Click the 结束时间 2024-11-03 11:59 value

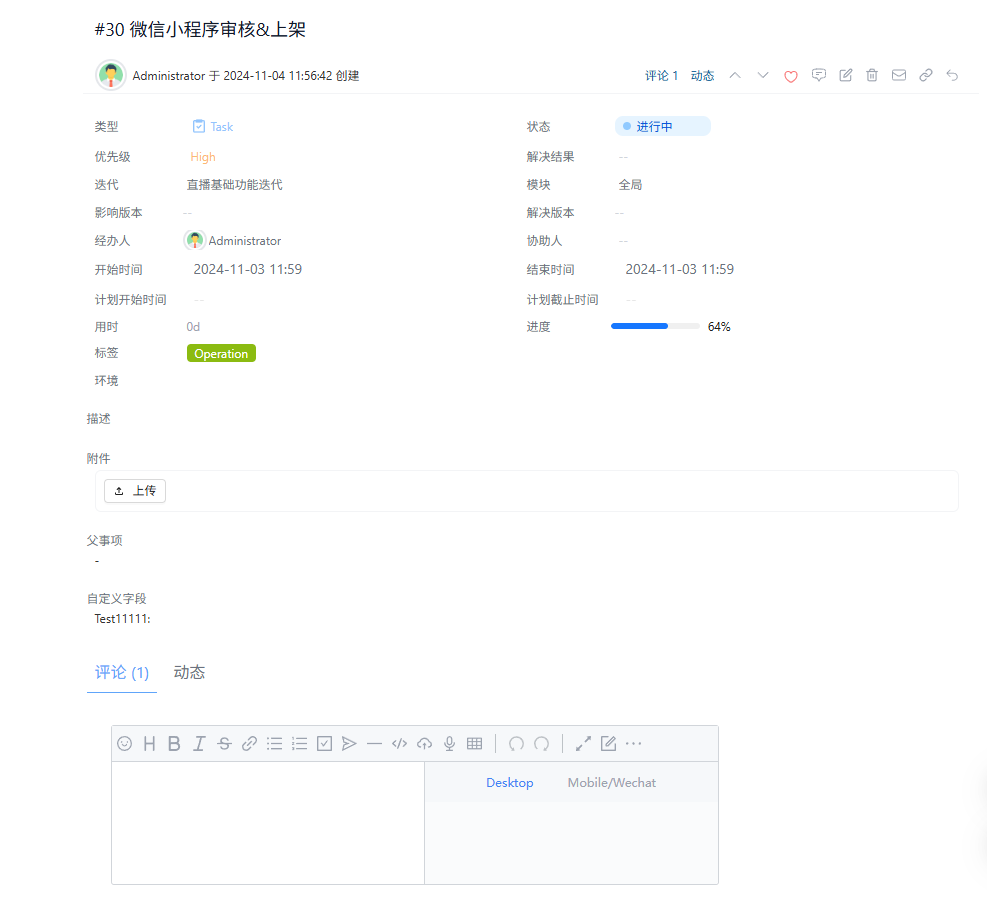[679, 269]
